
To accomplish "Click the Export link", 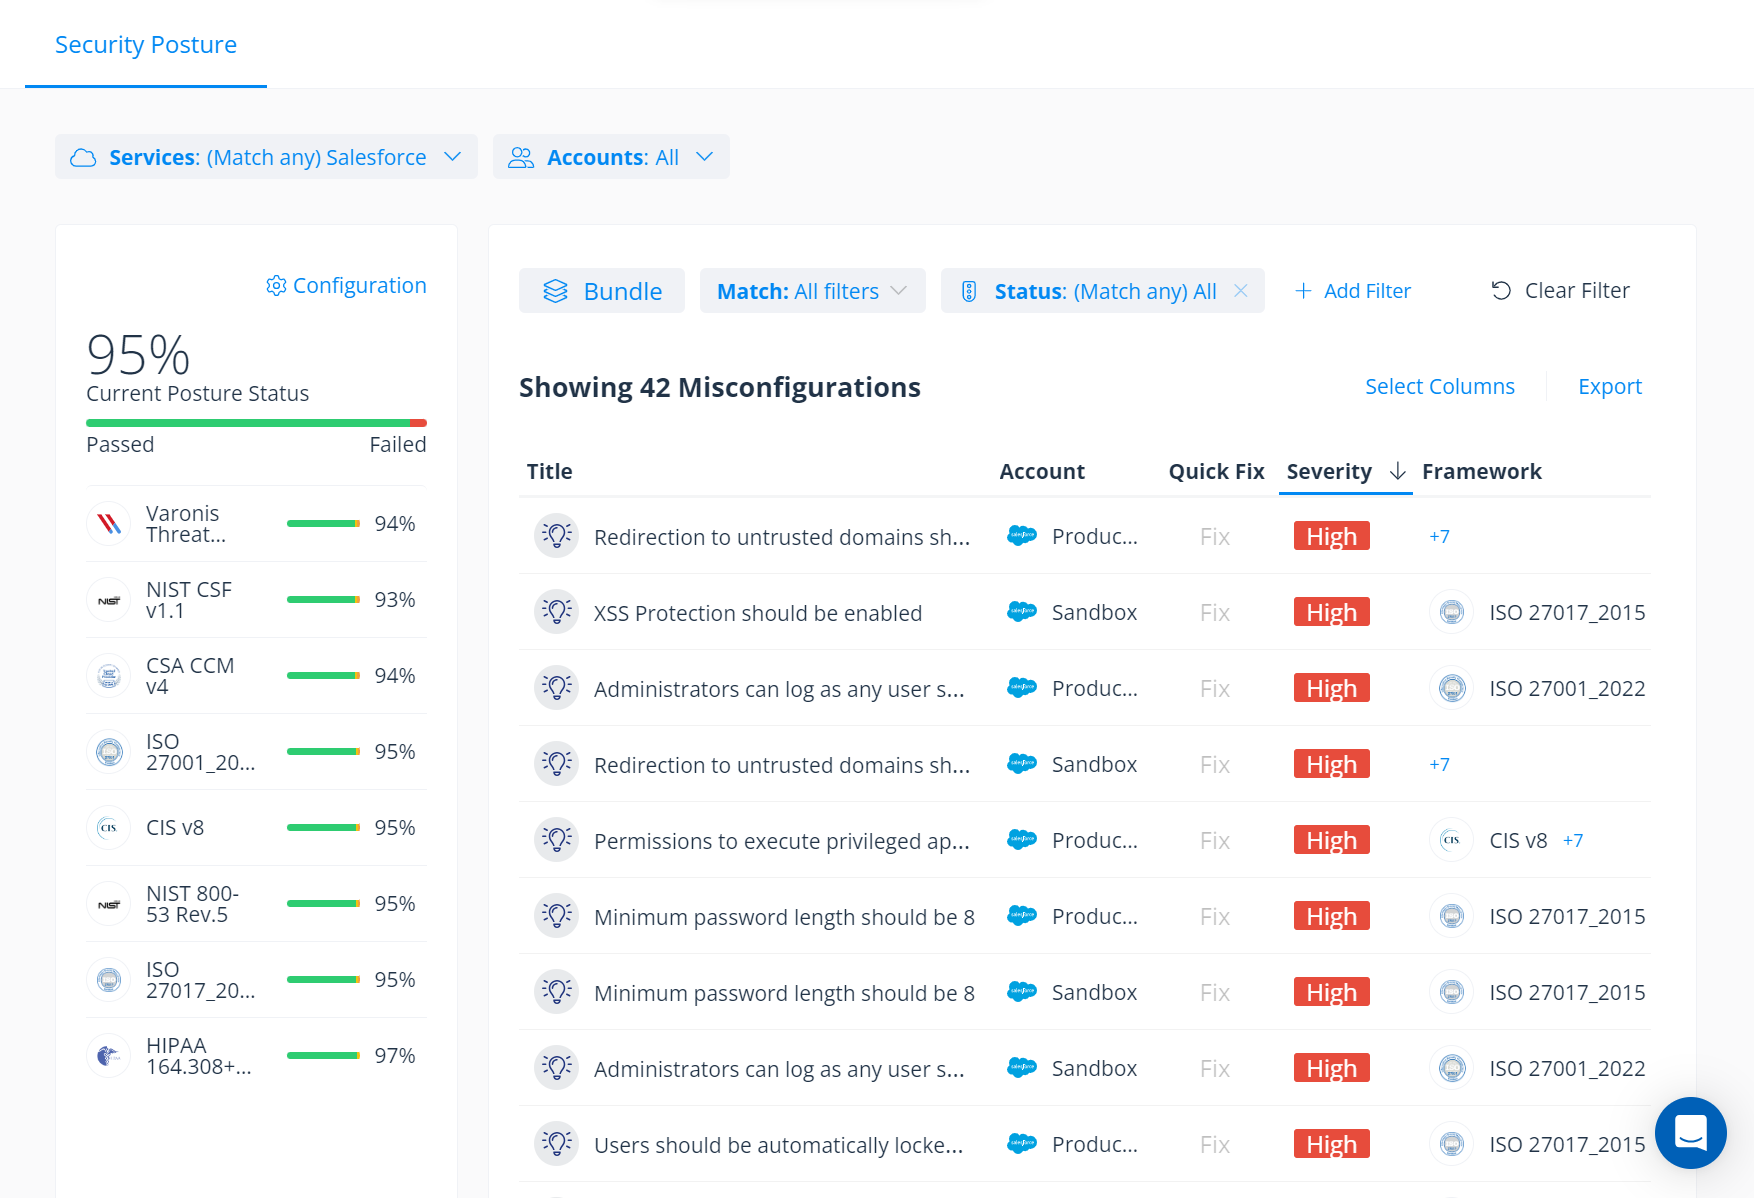I will tap(1610, 386).
